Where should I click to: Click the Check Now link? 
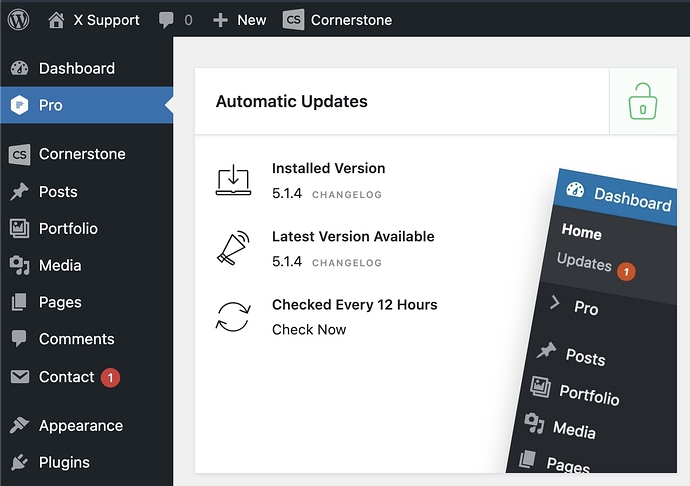309,329
